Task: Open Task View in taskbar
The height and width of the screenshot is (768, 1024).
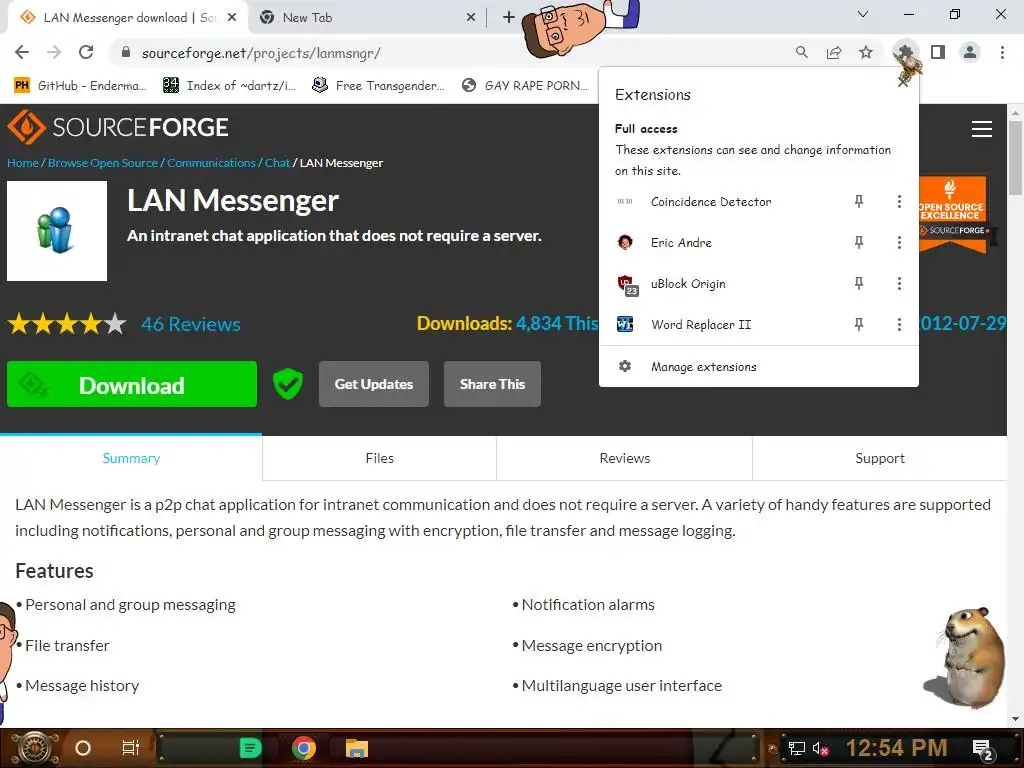Action: coord(131,748)
